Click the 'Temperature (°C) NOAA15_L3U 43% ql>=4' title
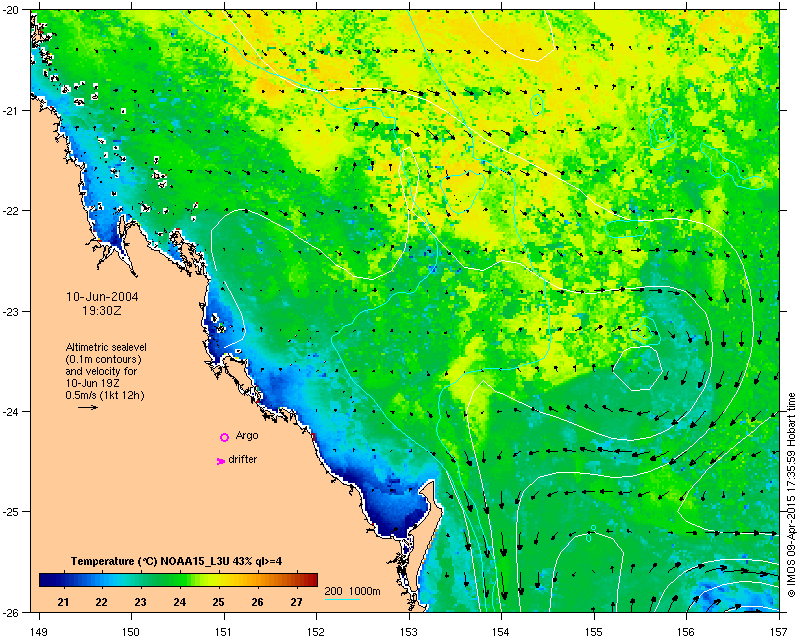The height and width of the screenshot is (640, 800). click(177, 561)
